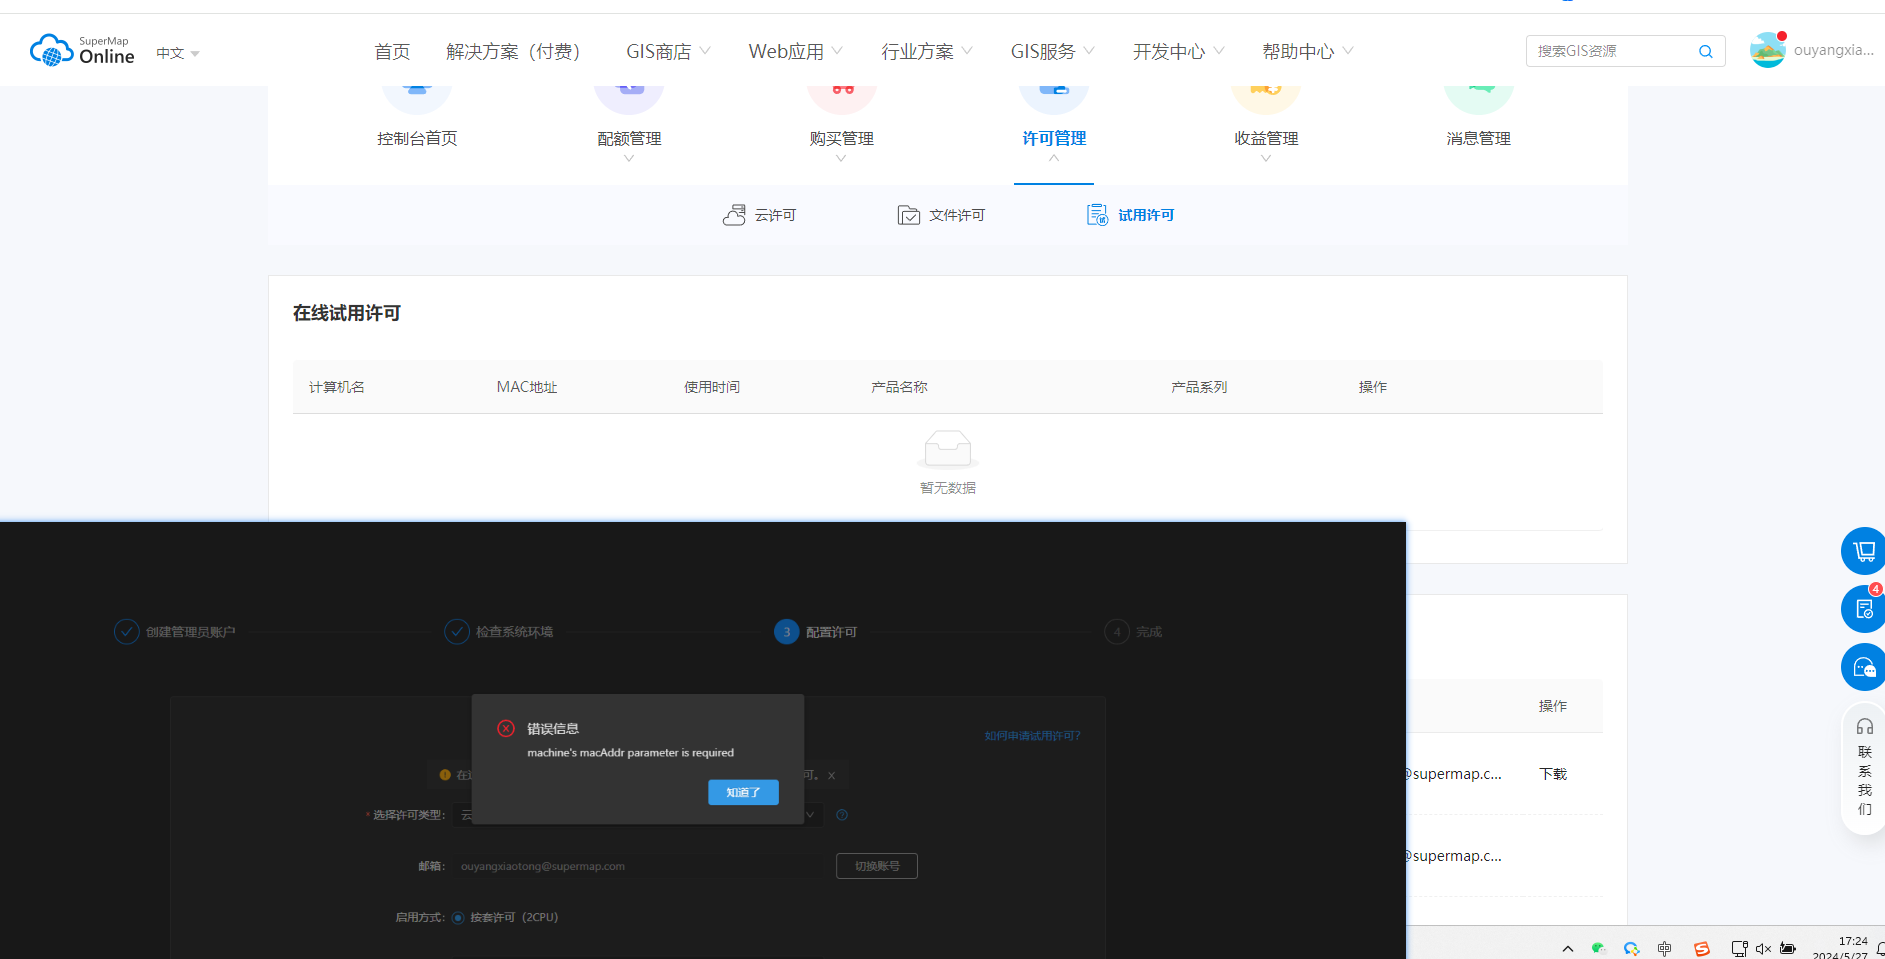
Task: Open the shopping cart floating button
Action: click(x=1863, y=551)
